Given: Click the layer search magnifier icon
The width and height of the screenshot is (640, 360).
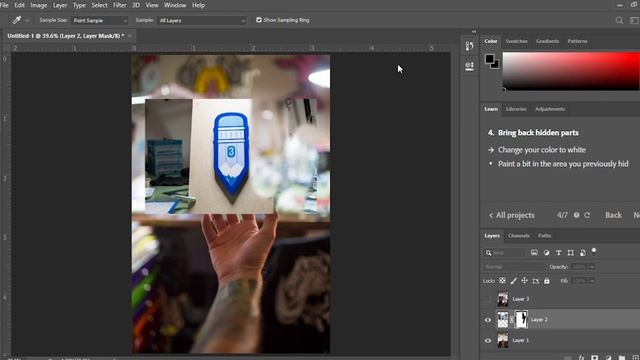Looking at the screenshot, I should 488,253.
